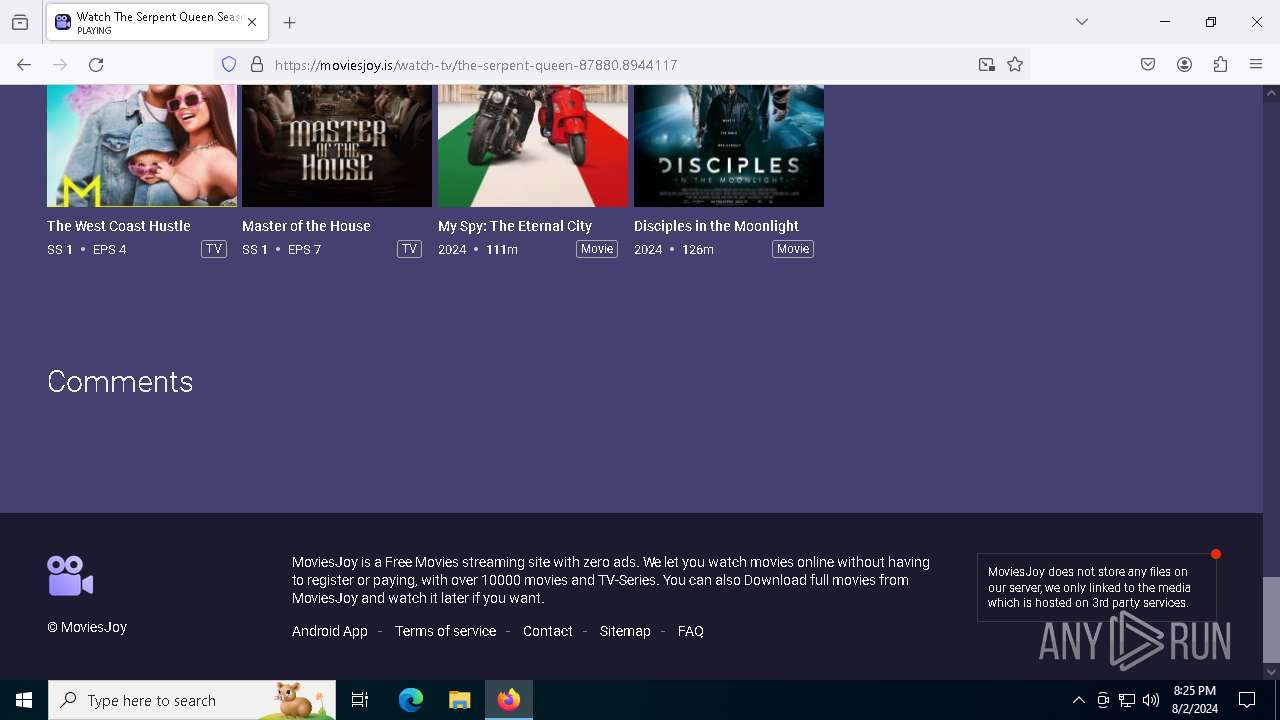
Task: Click the volume speaker tray icon
Action: 1151,700
